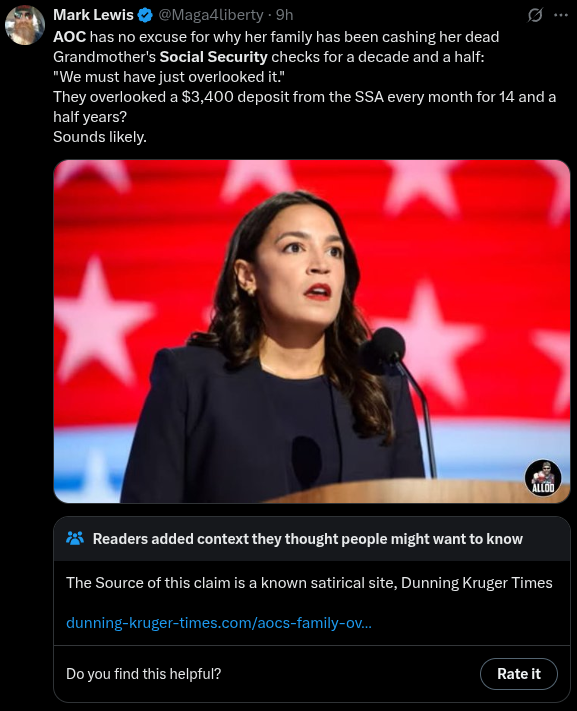Click the quoted 'We must have just overlooked it' line
Image resolution: width=577 pixels, height=711 pixels.
[x=169, y=77]
